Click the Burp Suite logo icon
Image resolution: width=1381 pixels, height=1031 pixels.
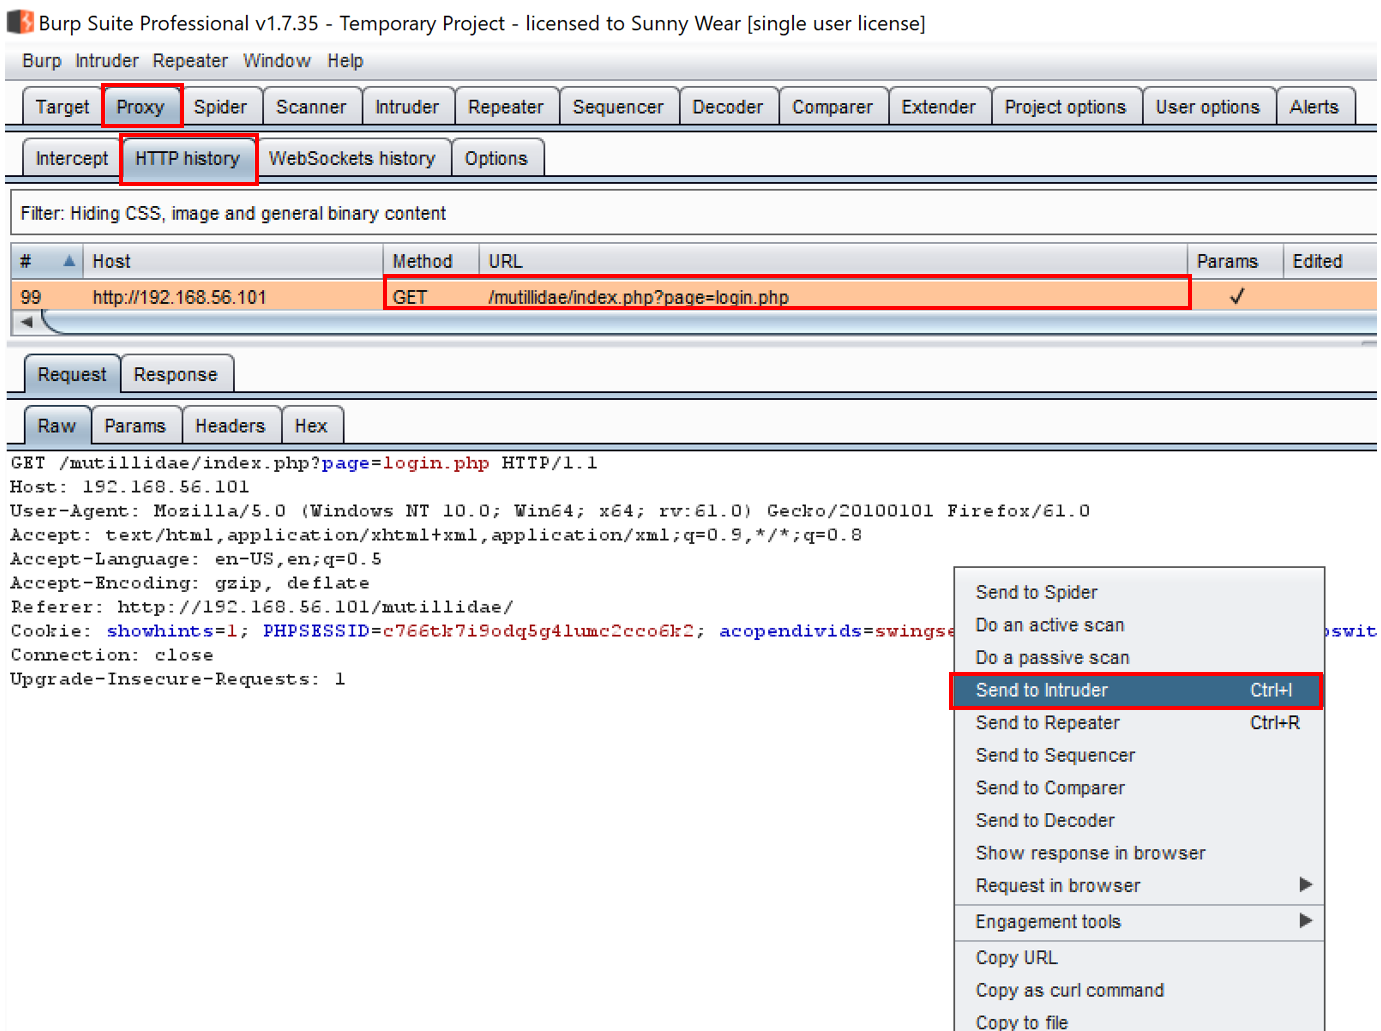(x=20, y=22)
